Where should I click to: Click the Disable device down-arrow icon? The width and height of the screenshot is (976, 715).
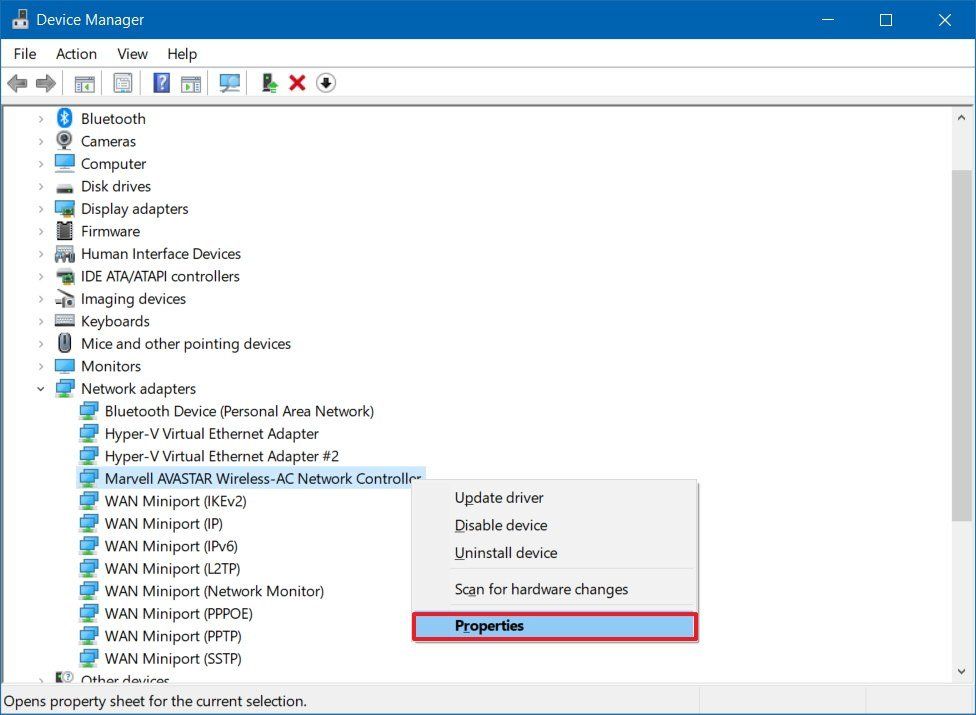[326, 83]
